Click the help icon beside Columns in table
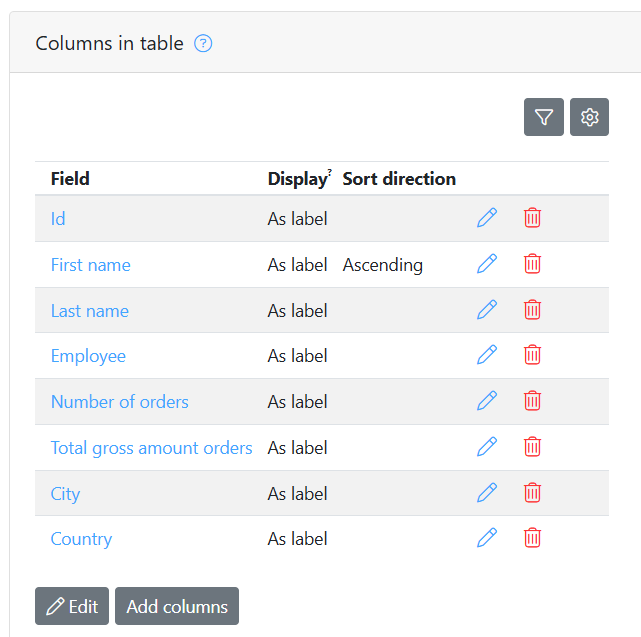 pos(203,43)
